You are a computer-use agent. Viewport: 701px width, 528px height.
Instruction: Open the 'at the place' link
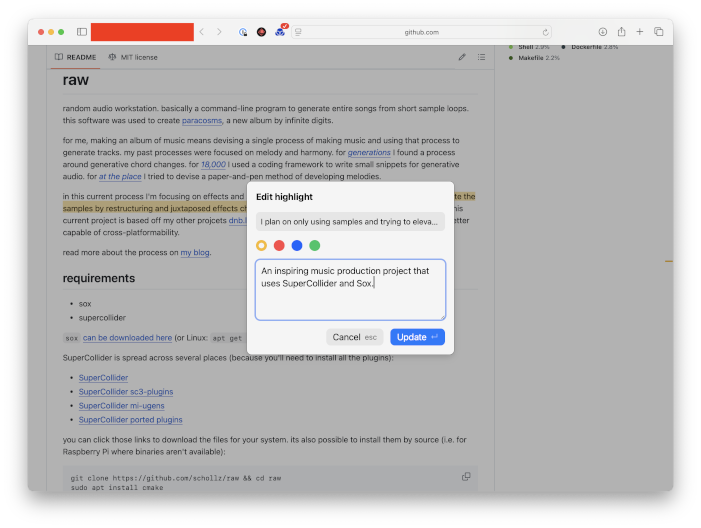(120, 177)
